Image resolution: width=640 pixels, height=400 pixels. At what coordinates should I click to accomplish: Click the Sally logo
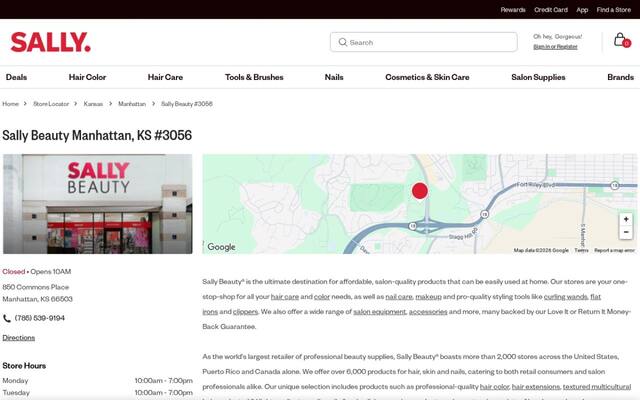(51, 42)
